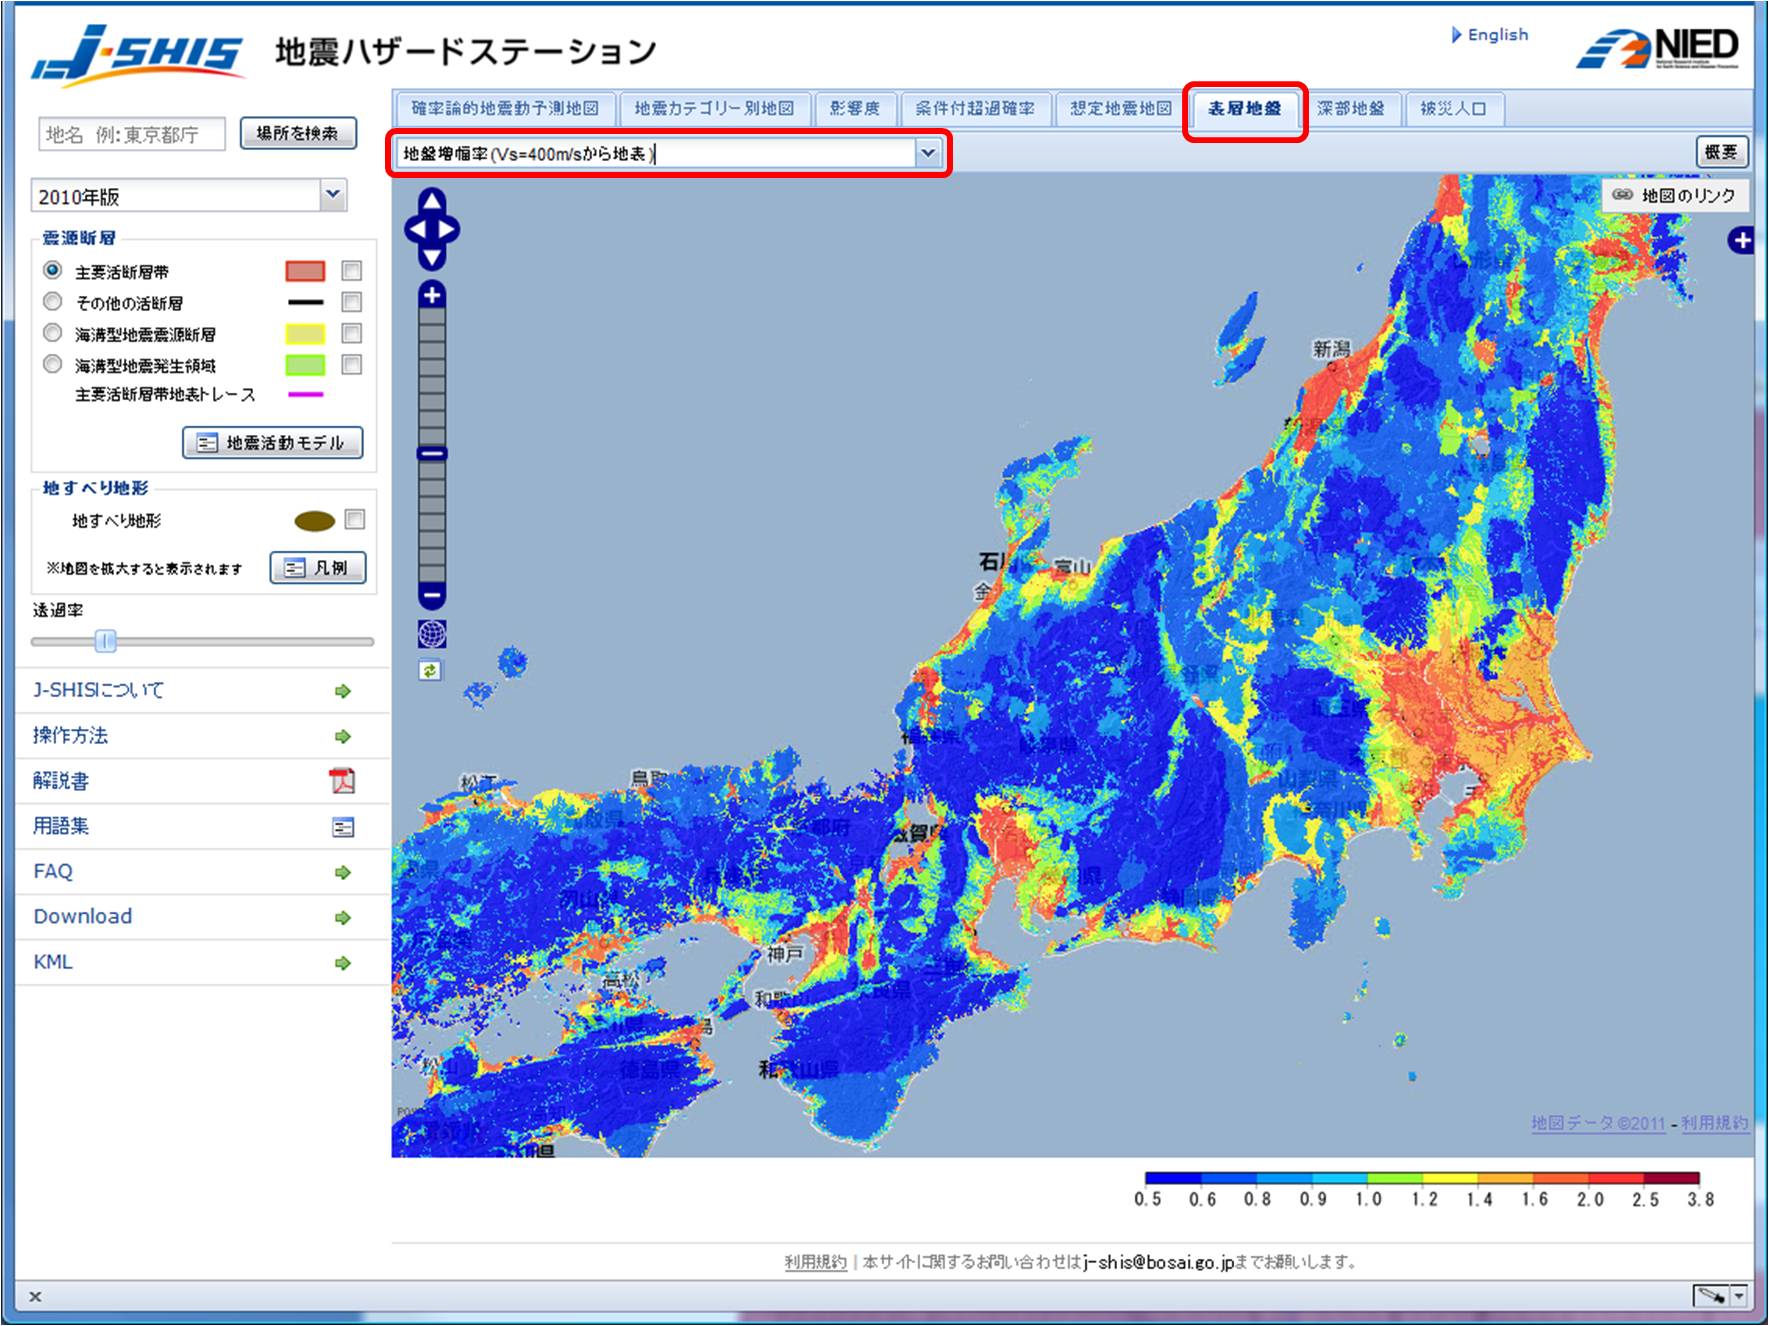
Task: Open the 地盤増幅率 map type dropdown
Action: click(x=930, y=154)
